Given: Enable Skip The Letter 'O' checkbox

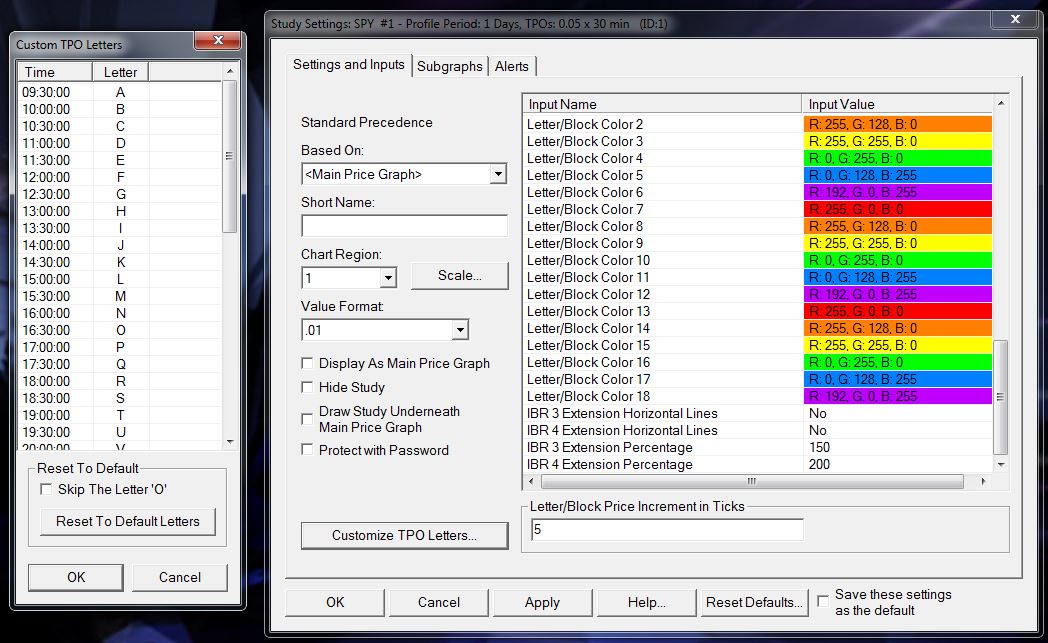Looking at the screenshot, I should pyautogui.click(x=46, y=489).
